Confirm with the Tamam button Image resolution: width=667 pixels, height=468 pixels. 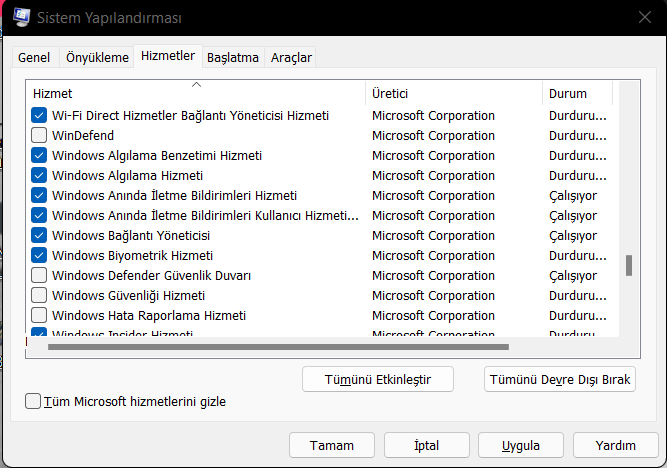331,445
